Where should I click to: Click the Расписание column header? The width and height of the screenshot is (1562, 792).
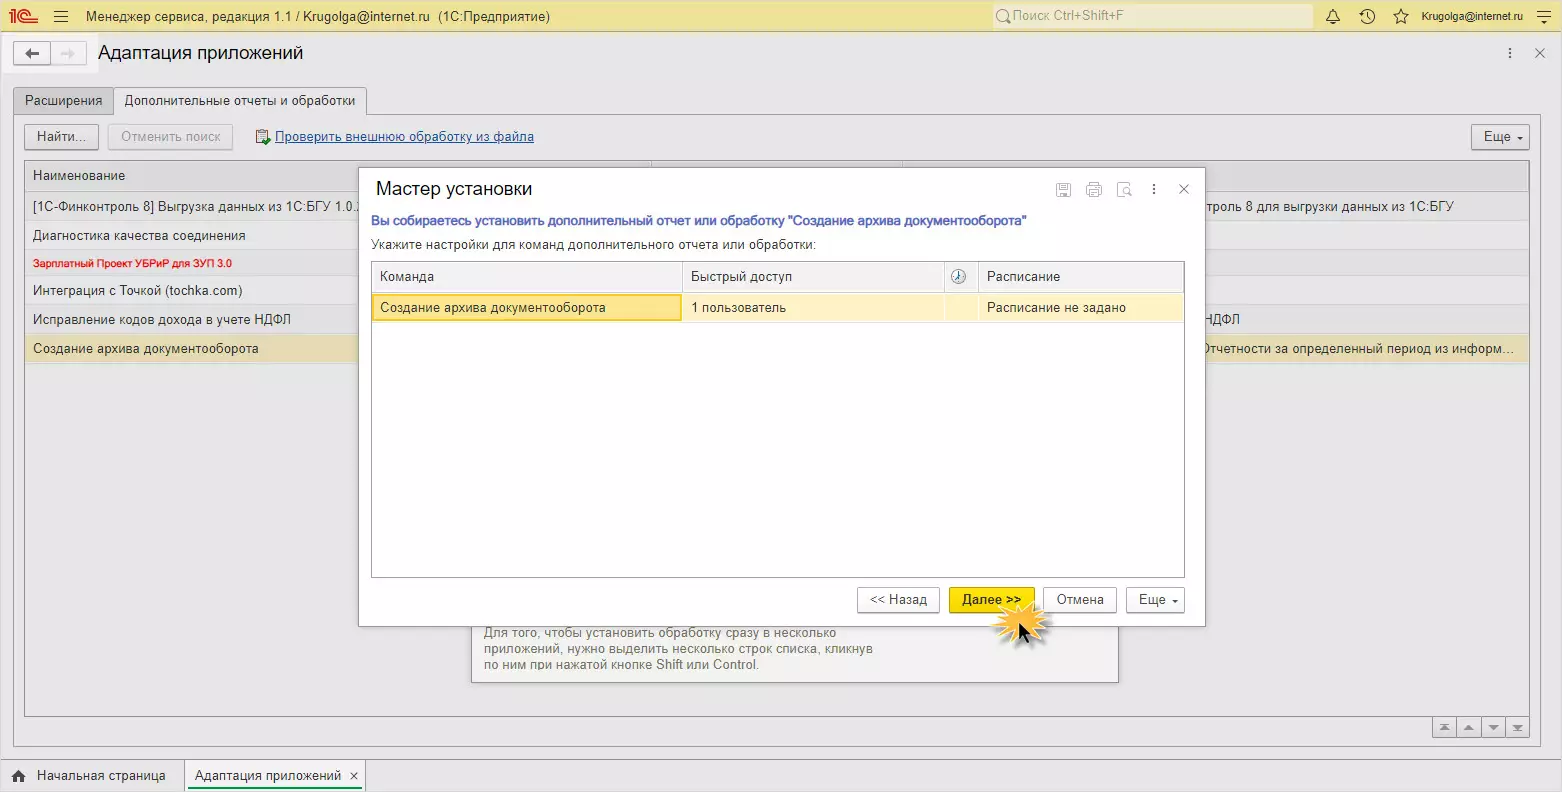[x=1080, y=277]
